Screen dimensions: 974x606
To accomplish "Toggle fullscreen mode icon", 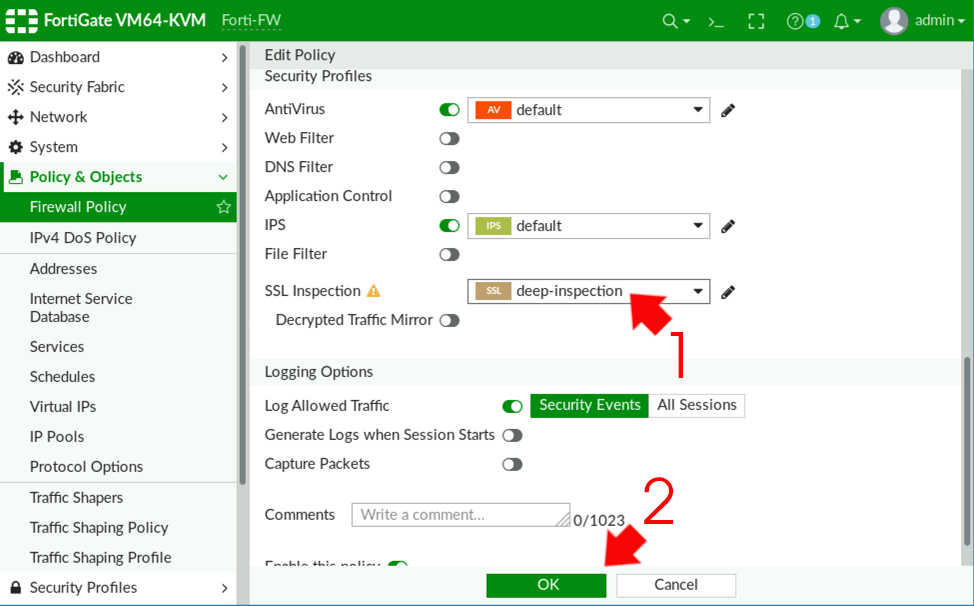I will (x=756, y=22).
